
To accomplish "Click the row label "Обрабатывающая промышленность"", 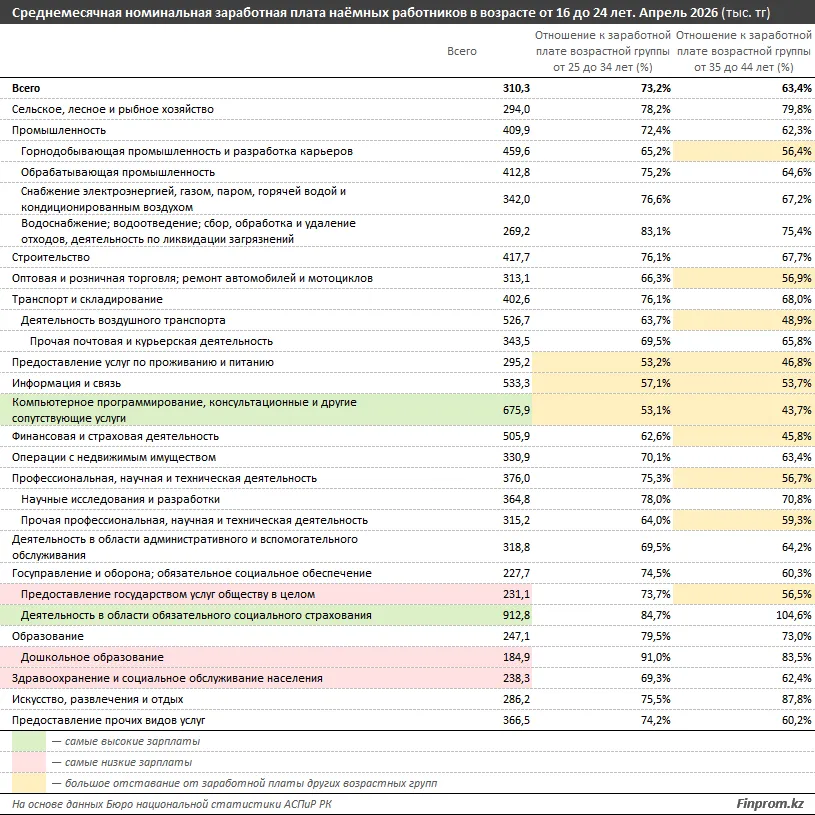I will coord(118,172).
